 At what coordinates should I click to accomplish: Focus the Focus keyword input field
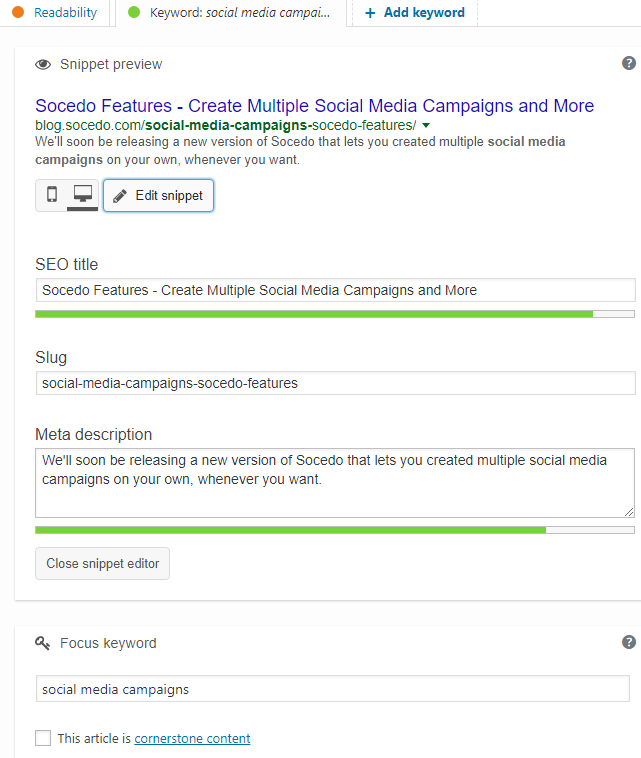(333, 689)
